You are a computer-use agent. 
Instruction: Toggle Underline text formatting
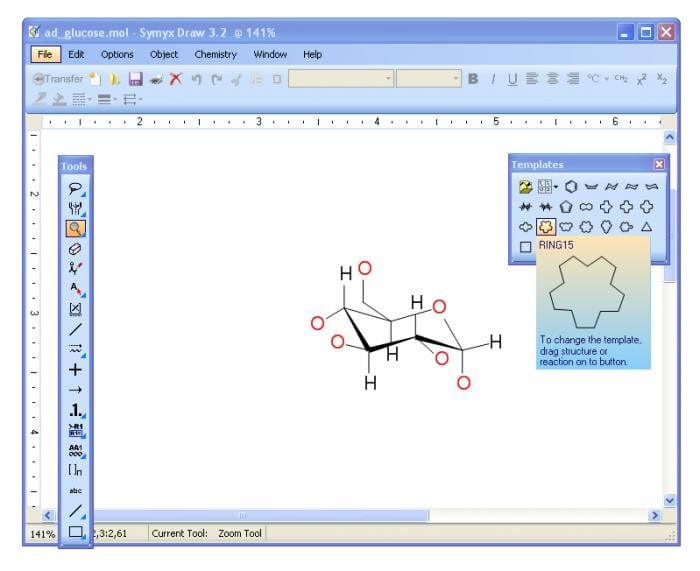[x=512, y=78]
